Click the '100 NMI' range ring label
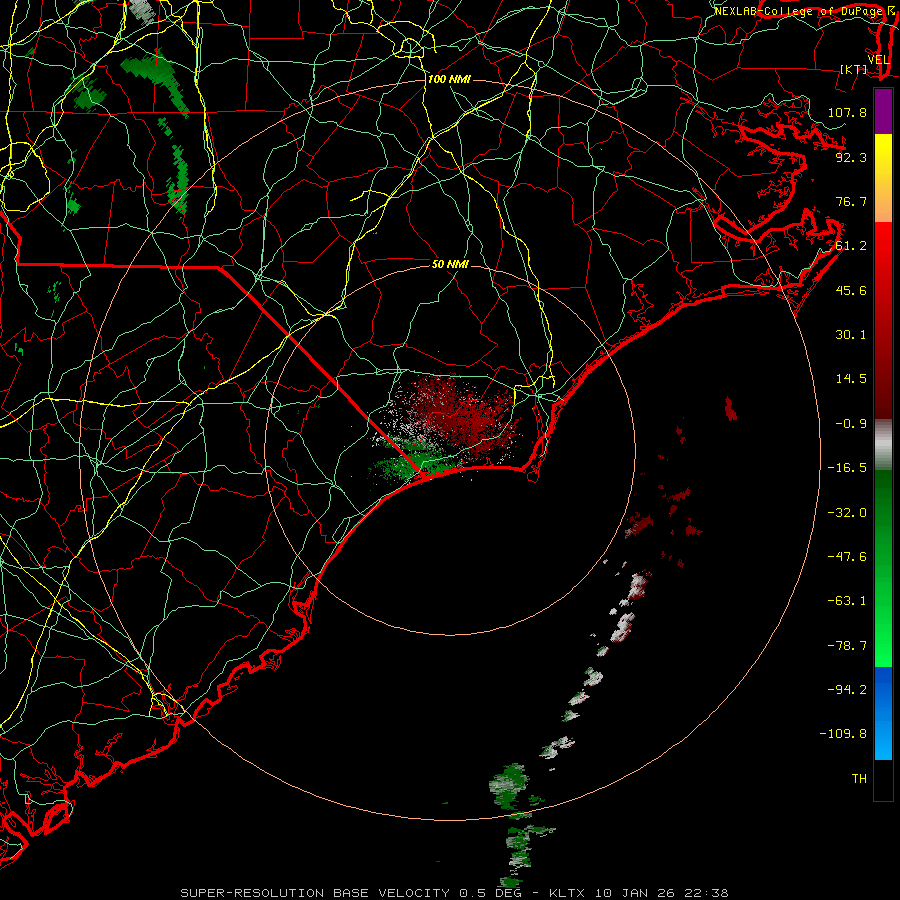This screenshot has height=900, width=900. point(449,79)
